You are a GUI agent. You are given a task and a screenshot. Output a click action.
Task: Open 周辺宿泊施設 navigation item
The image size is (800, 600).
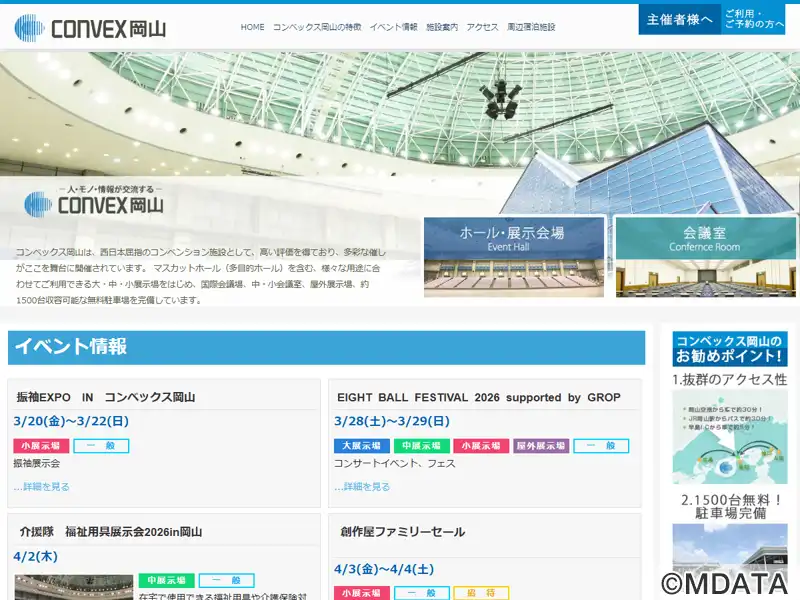(x=531, y=27)
